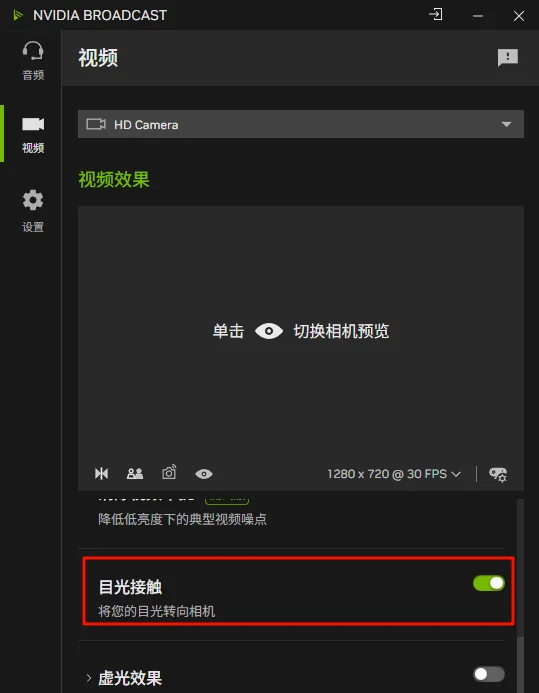Open the feedback speech bubble icon
539x693 pixels.
coord(508,57)
